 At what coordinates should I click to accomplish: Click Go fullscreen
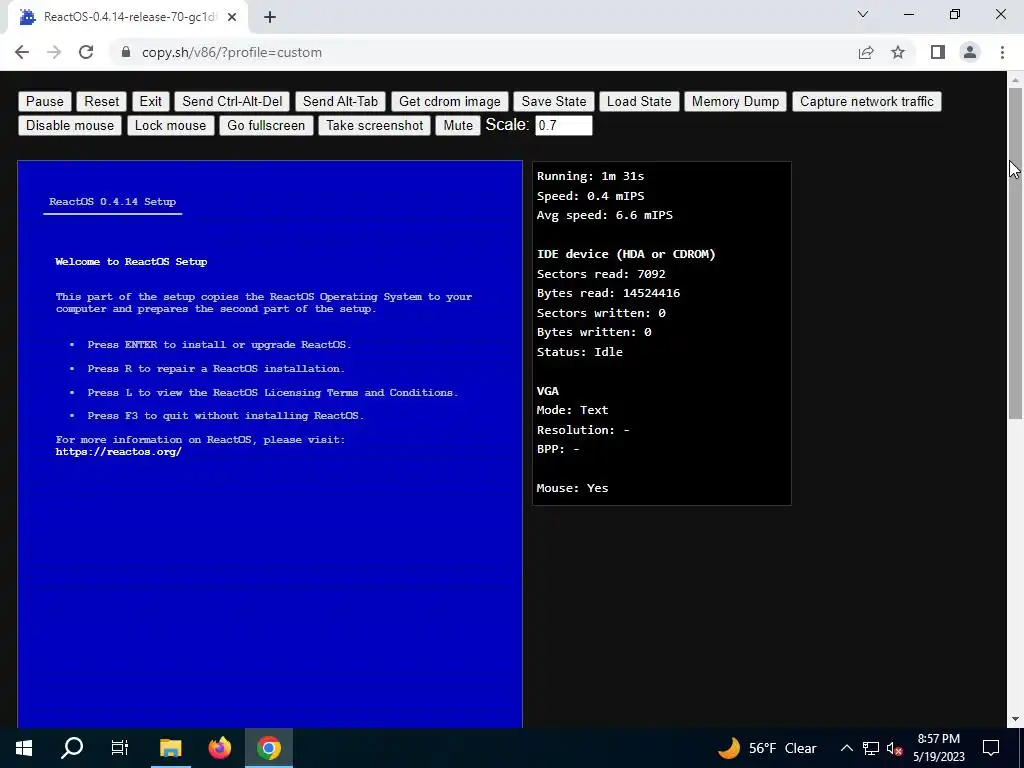[x=266, y=125]
